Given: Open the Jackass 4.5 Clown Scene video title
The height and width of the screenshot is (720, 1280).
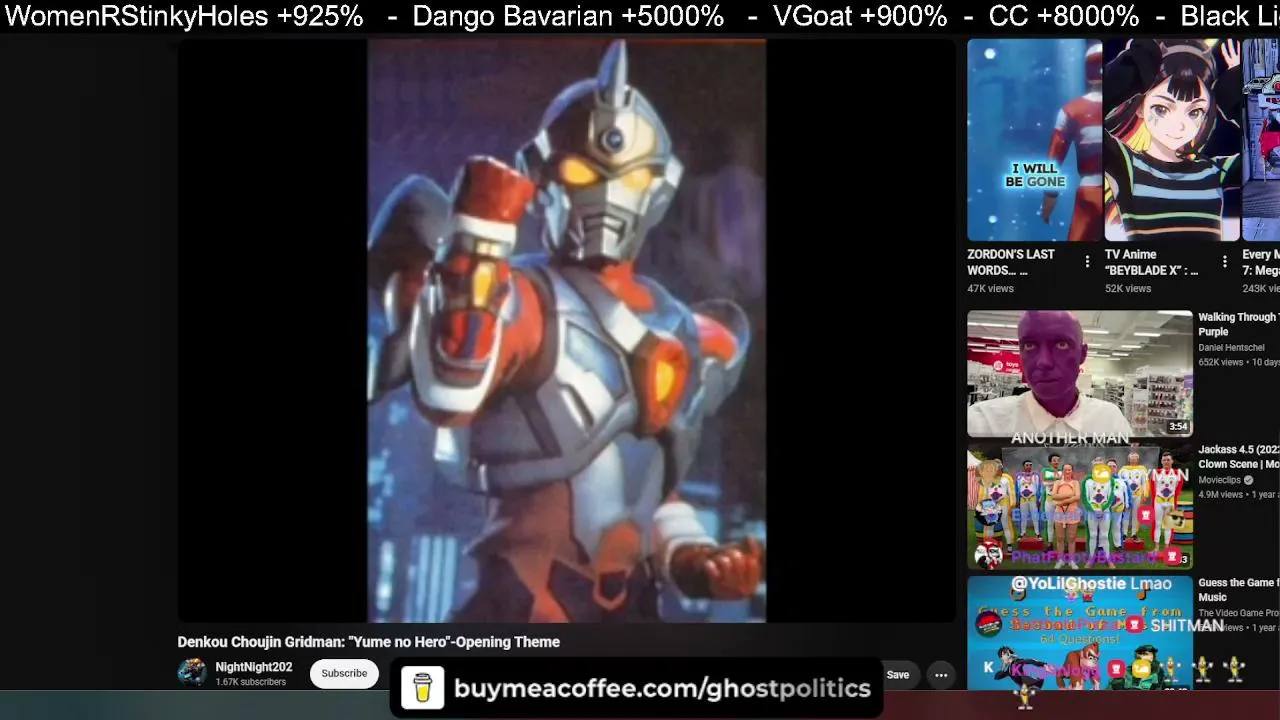Looking at the screenshot, I should [x=1238, y=457].
